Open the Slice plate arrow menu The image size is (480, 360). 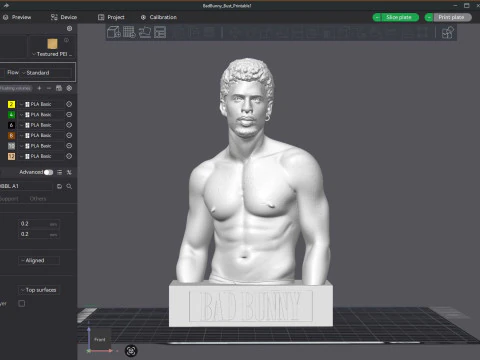(377, 17)
